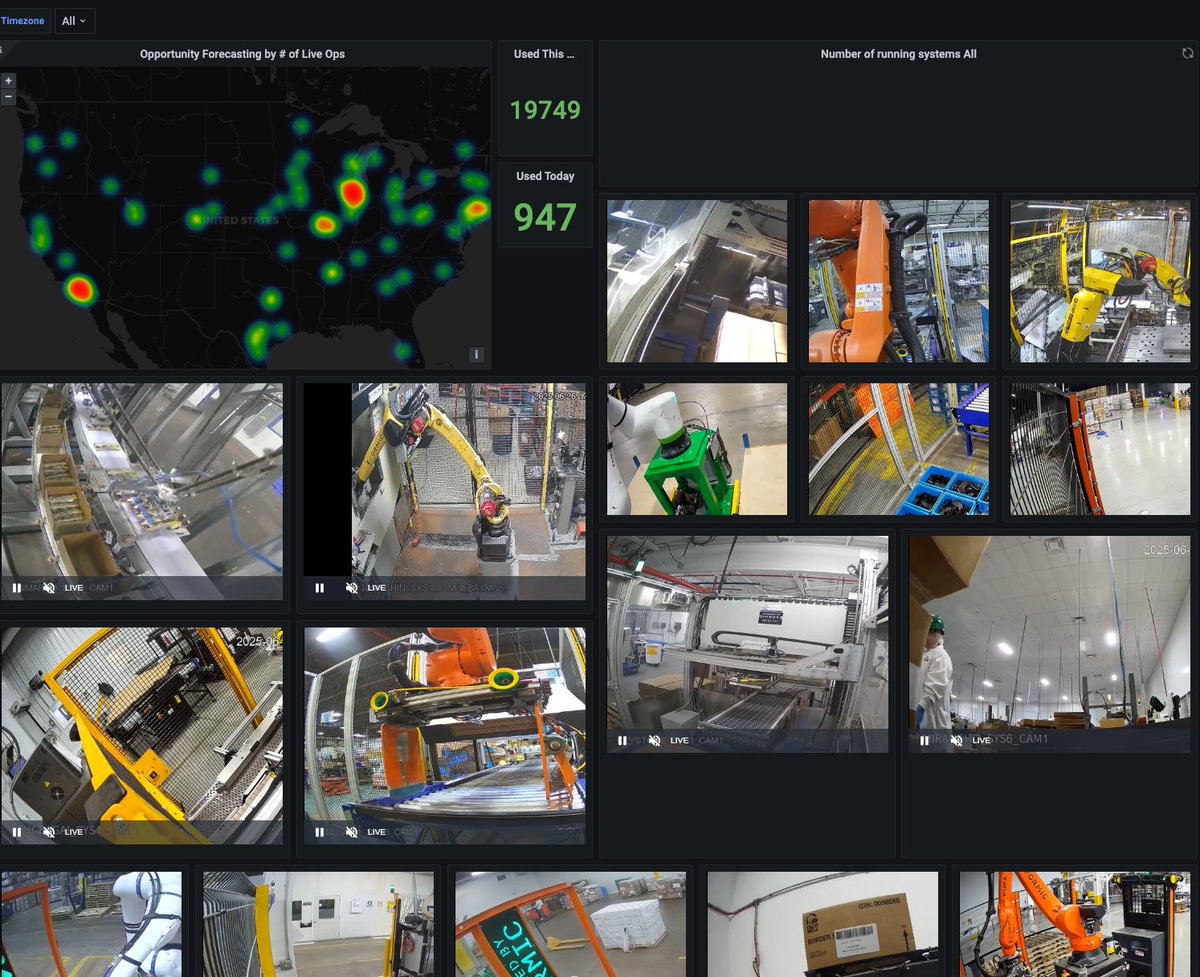Click the info icon on the map panel
Screen dimensions: 1200x977
[476, 354]
